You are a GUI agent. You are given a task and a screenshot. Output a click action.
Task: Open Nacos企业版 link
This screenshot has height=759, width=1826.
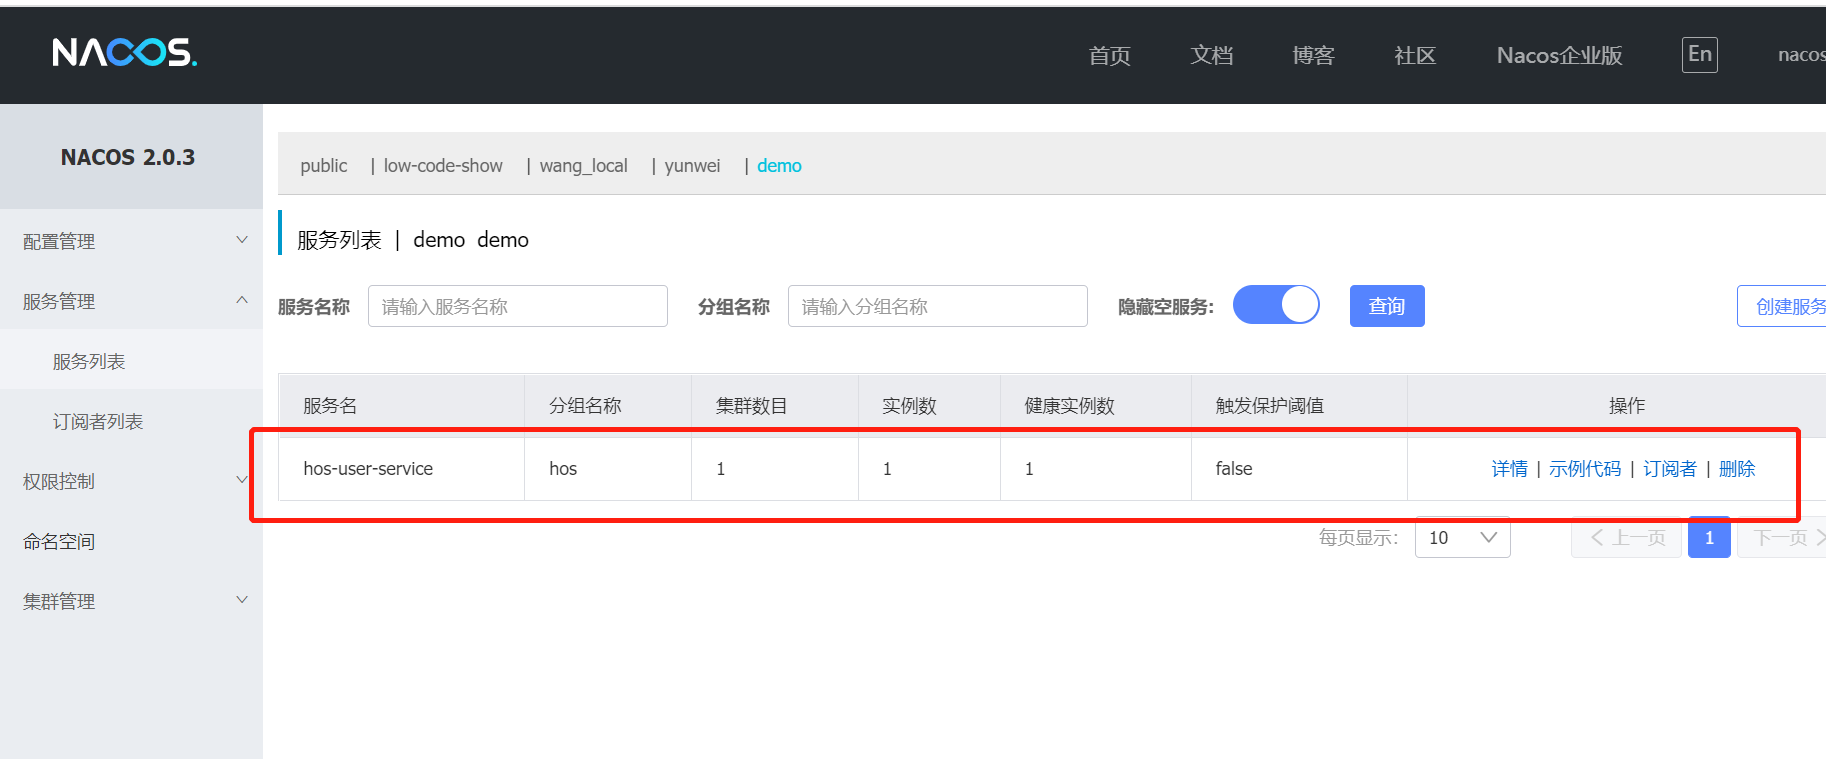[x=1559, y=55]
